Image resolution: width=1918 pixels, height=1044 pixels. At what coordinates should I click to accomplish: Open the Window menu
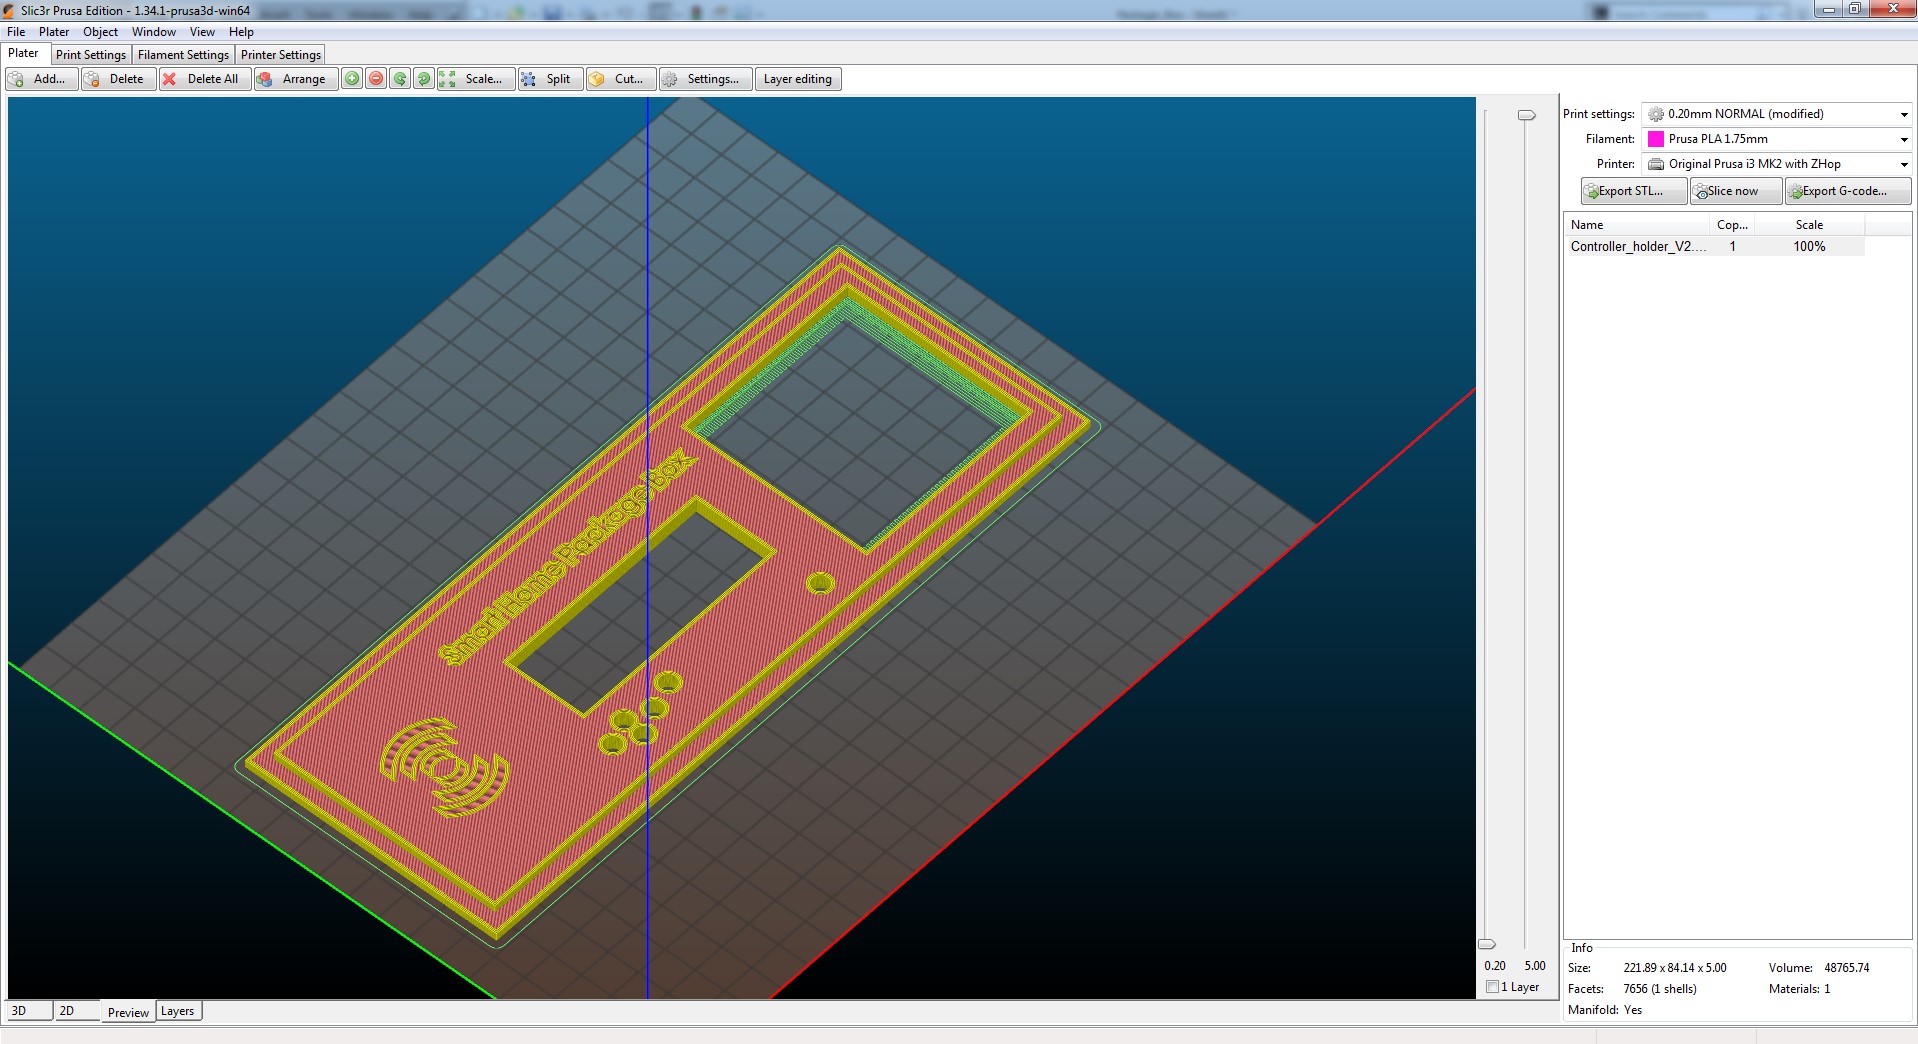[154, 32]
